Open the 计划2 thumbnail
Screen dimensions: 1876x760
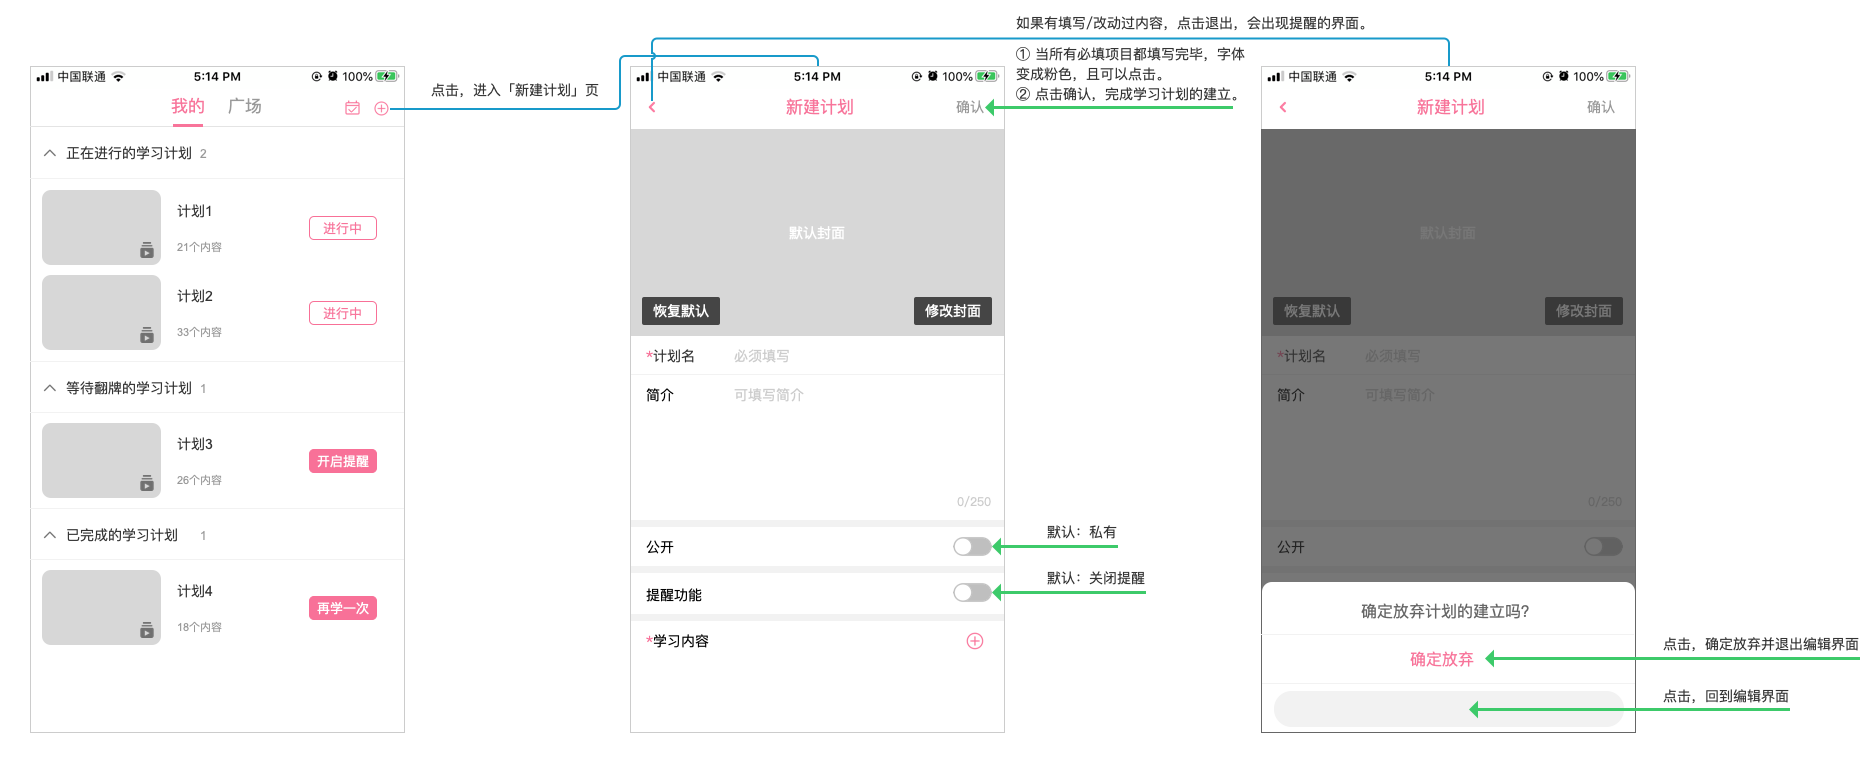click(x=101, y=312)
